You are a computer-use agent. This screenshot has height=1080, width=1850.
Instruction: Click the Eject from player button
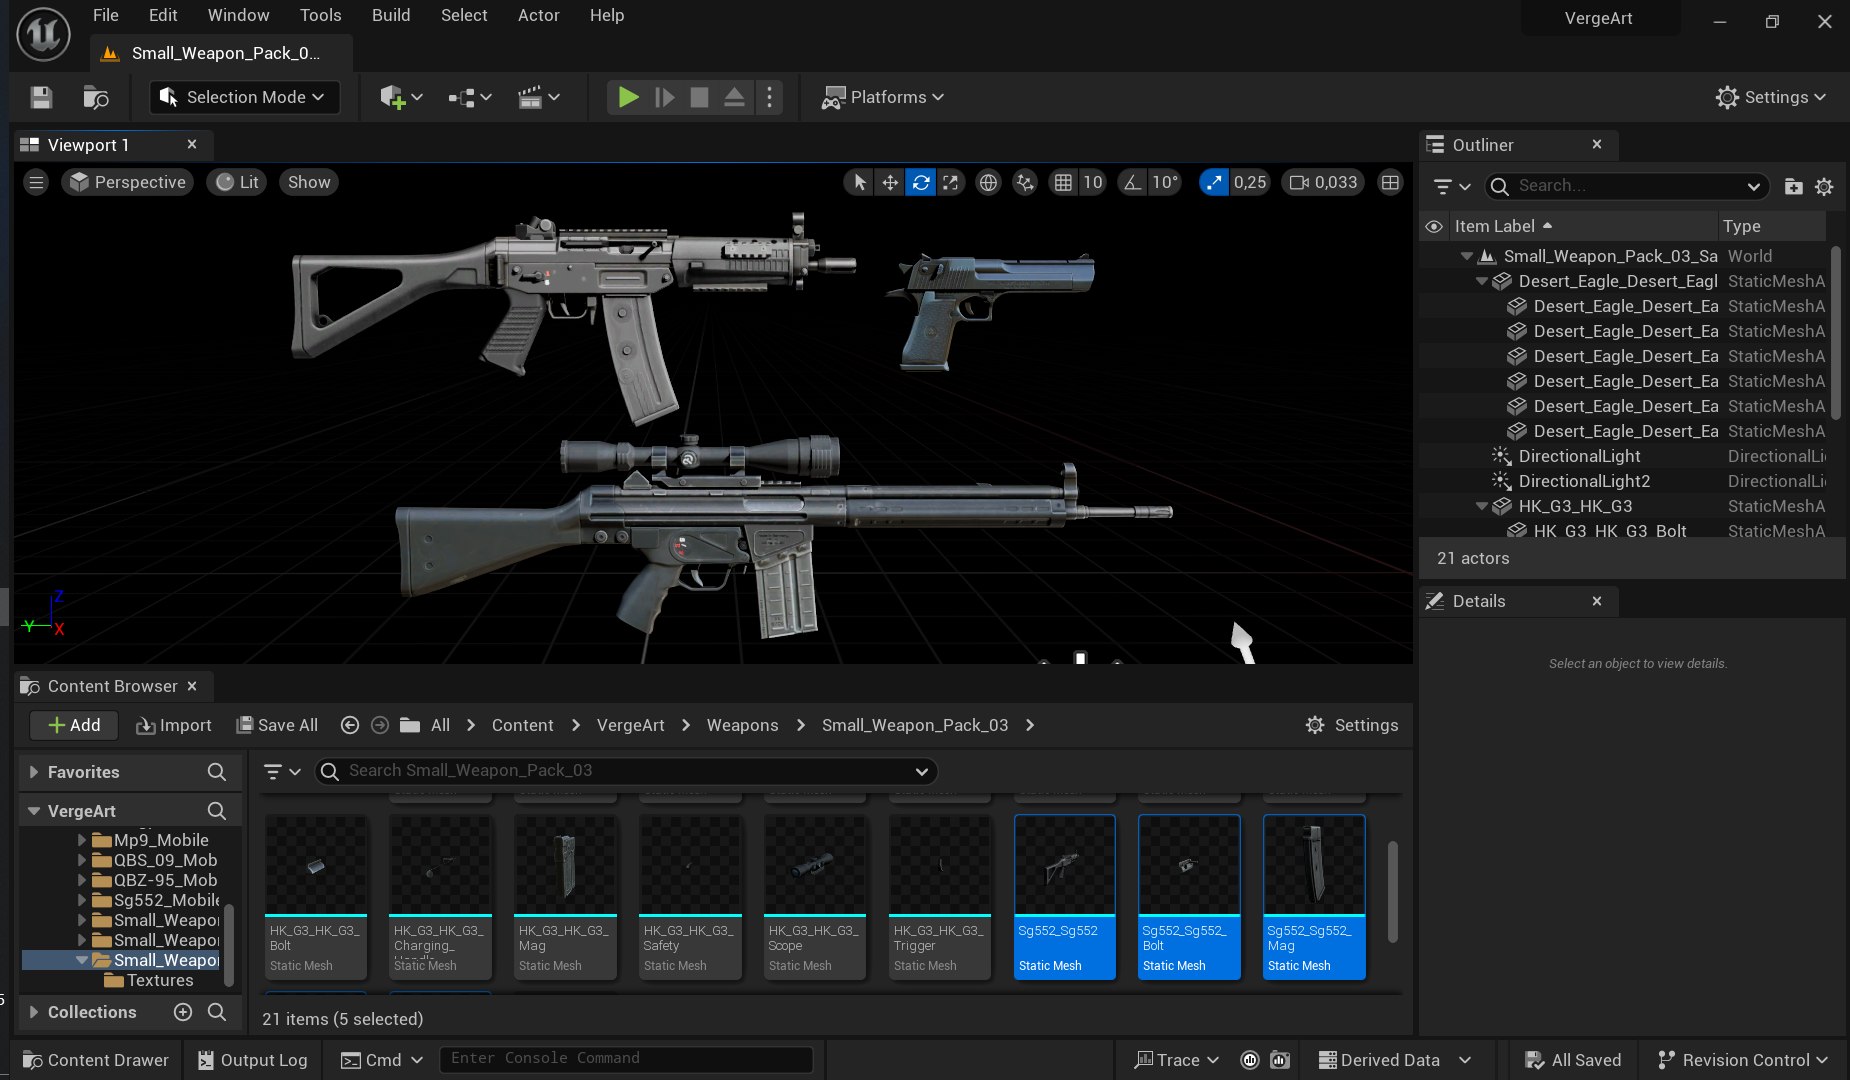click(734, 97)
